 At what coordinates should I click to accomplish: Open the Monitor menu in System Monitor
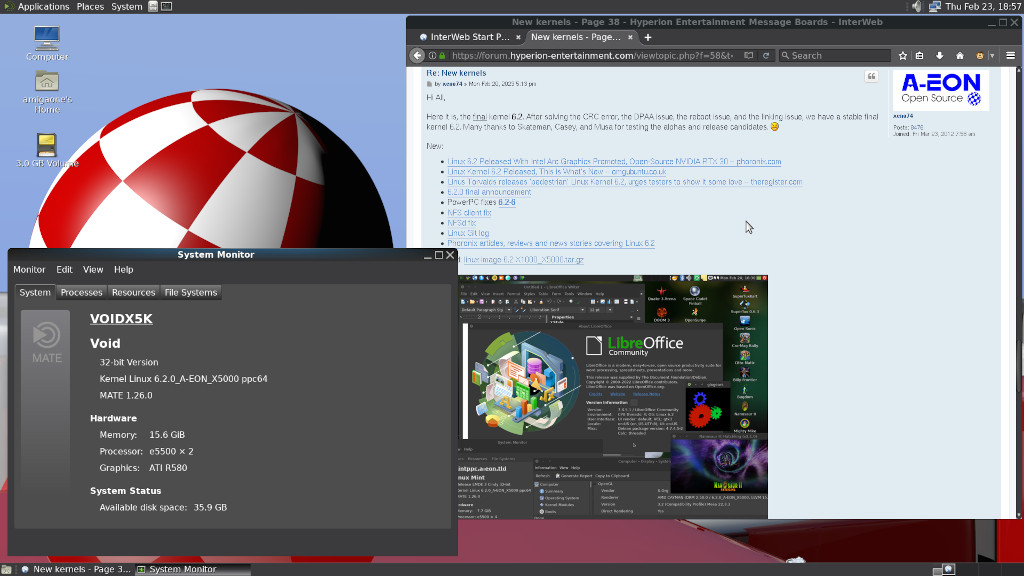coord(29,270)
